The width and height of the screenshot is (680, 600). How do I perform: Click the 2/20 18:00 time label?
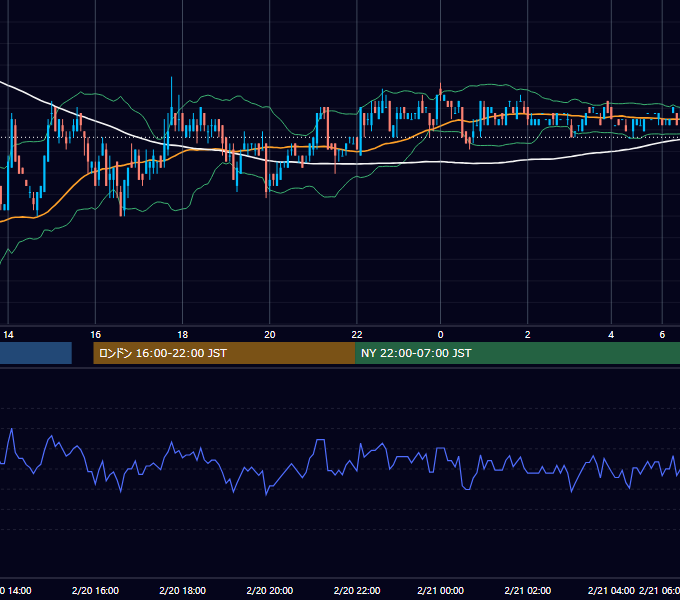point(183,590)
